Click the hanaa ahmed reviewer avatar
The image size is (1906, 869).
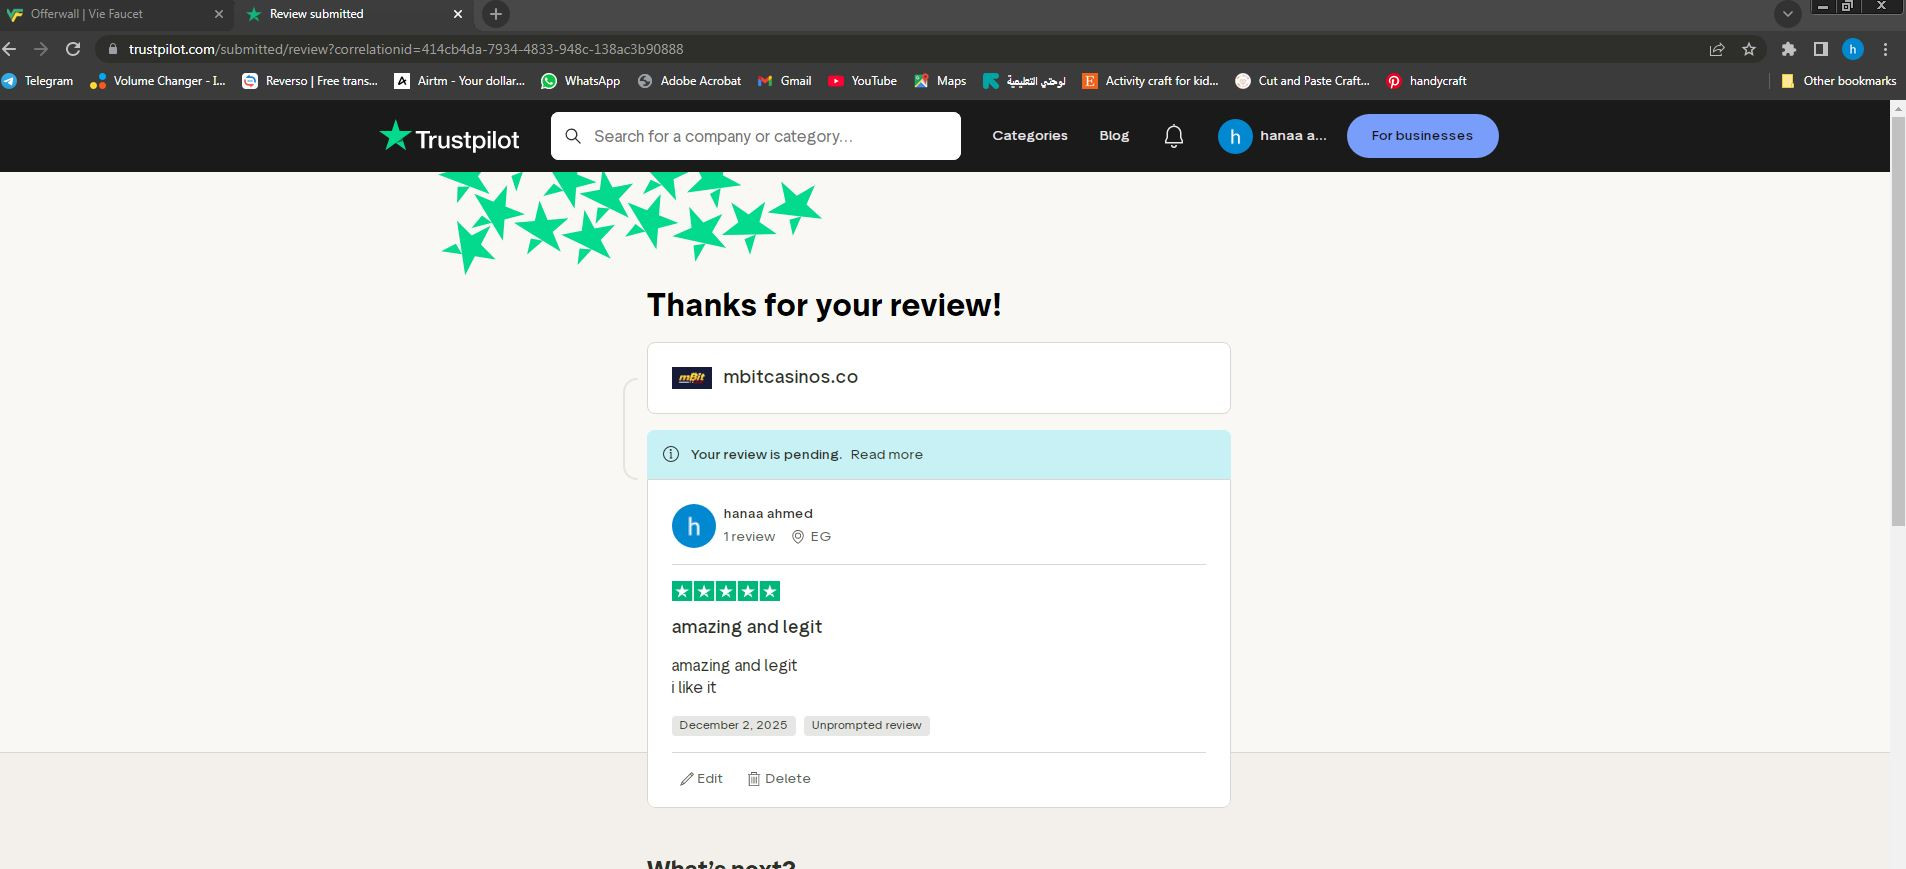(694, 526)
